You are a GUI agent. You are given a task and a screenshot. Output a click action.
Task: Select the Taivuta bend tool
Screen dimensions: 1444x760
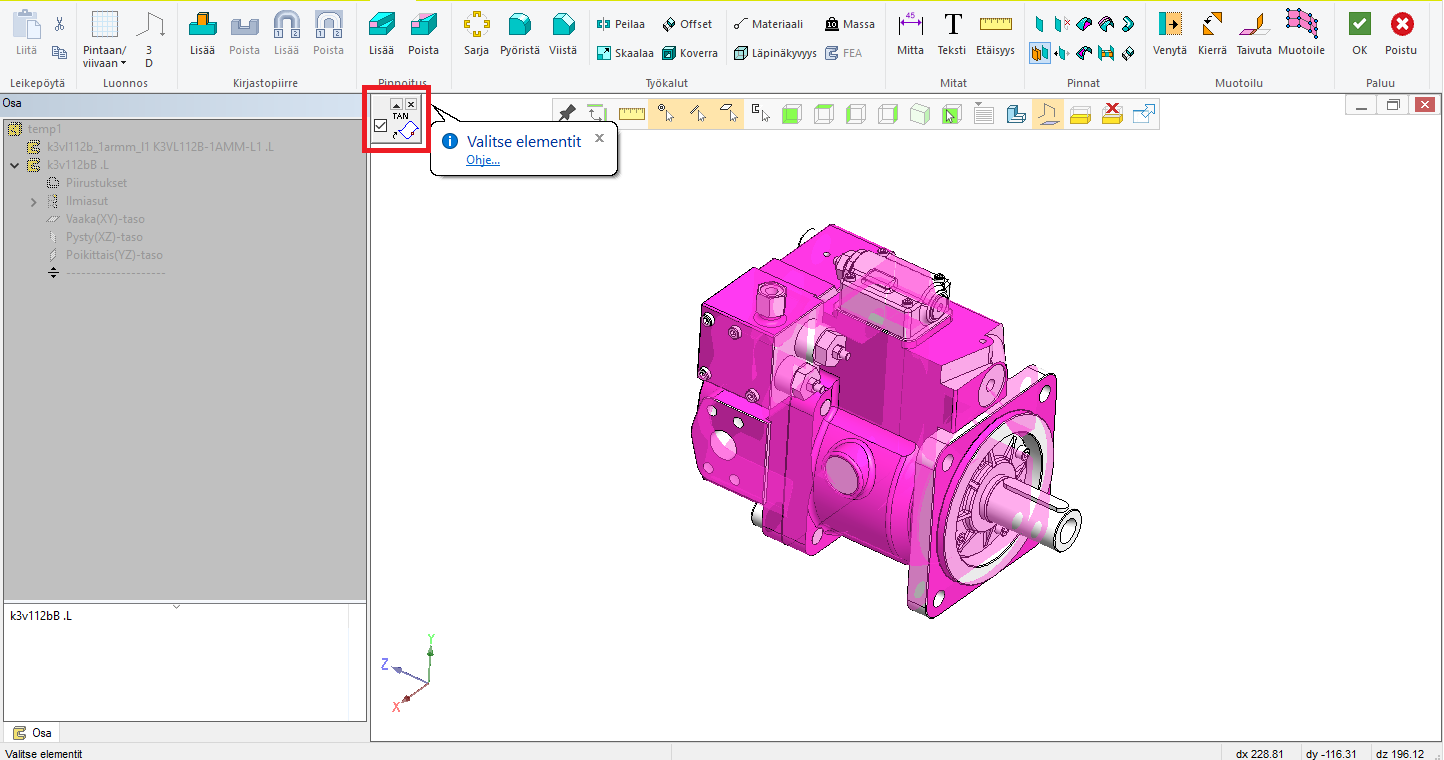point(1253,33)
